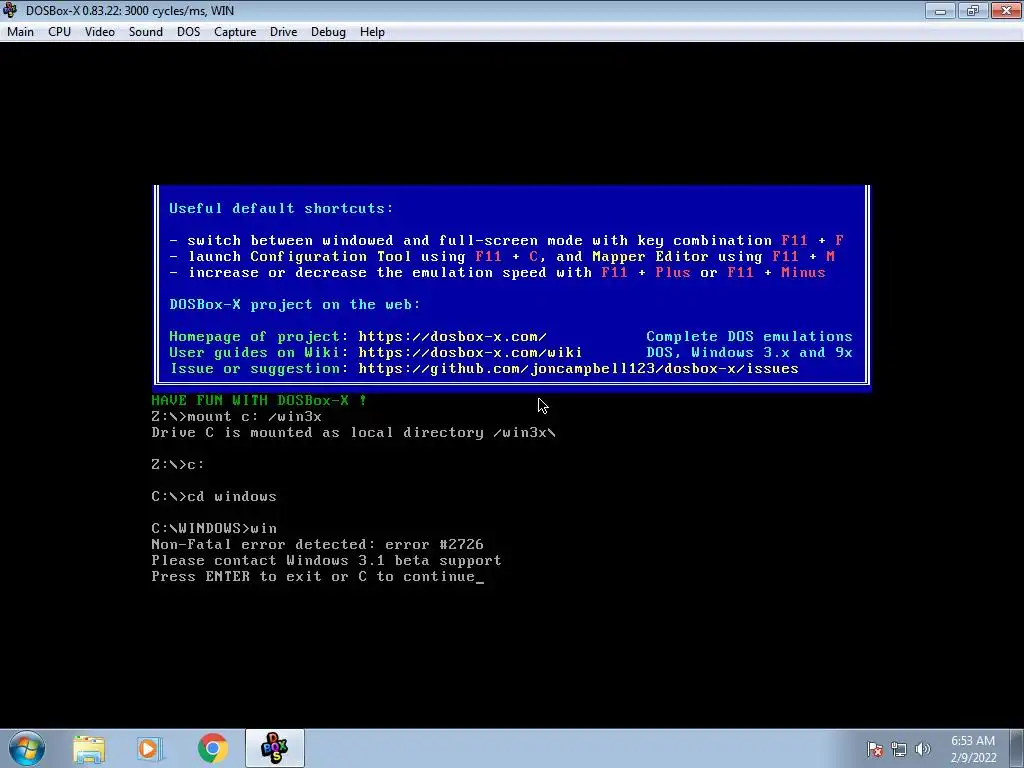Click 'DOSBox-X project on the web:' heading
This screenshot has height=768, width=1024.
295,304
